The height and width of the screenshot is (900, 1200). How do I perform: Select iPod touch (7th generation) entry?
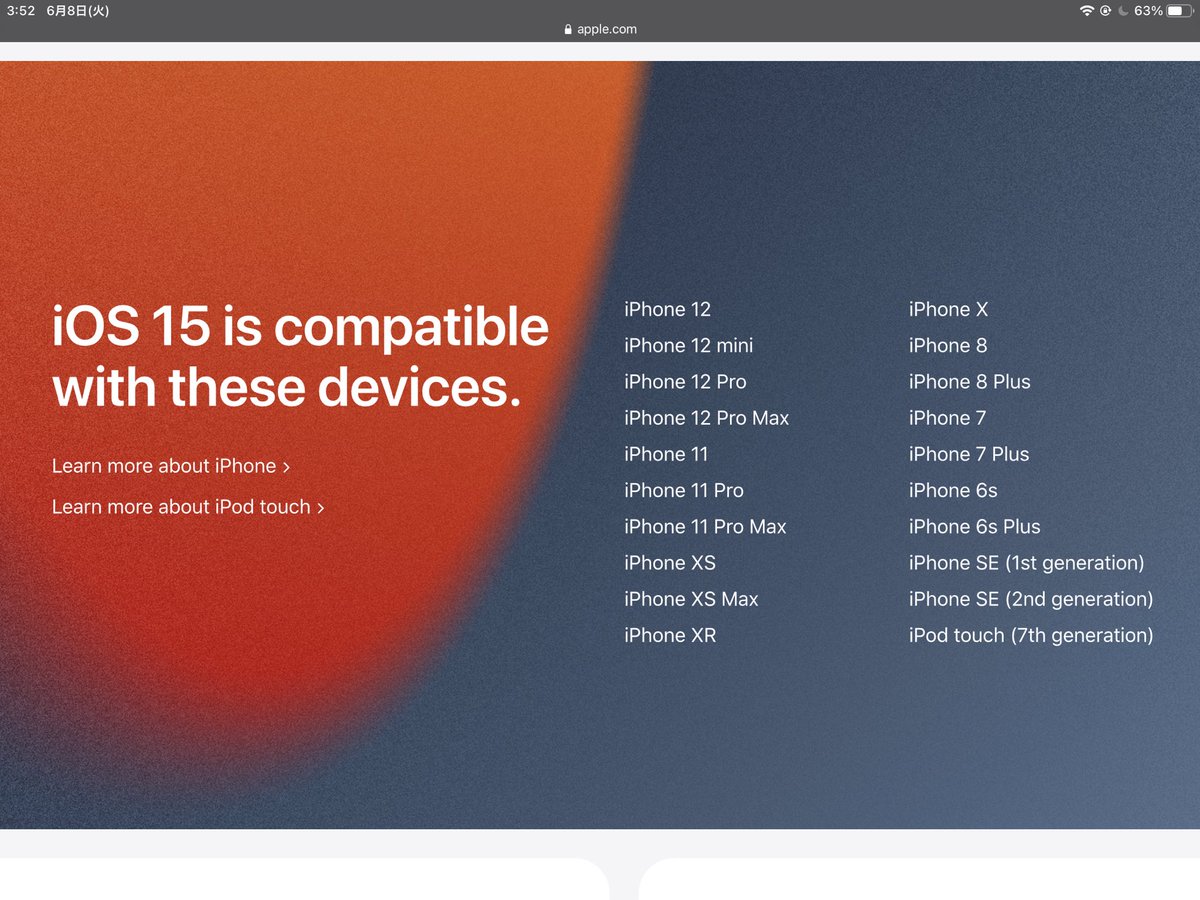coord(1031,635)
